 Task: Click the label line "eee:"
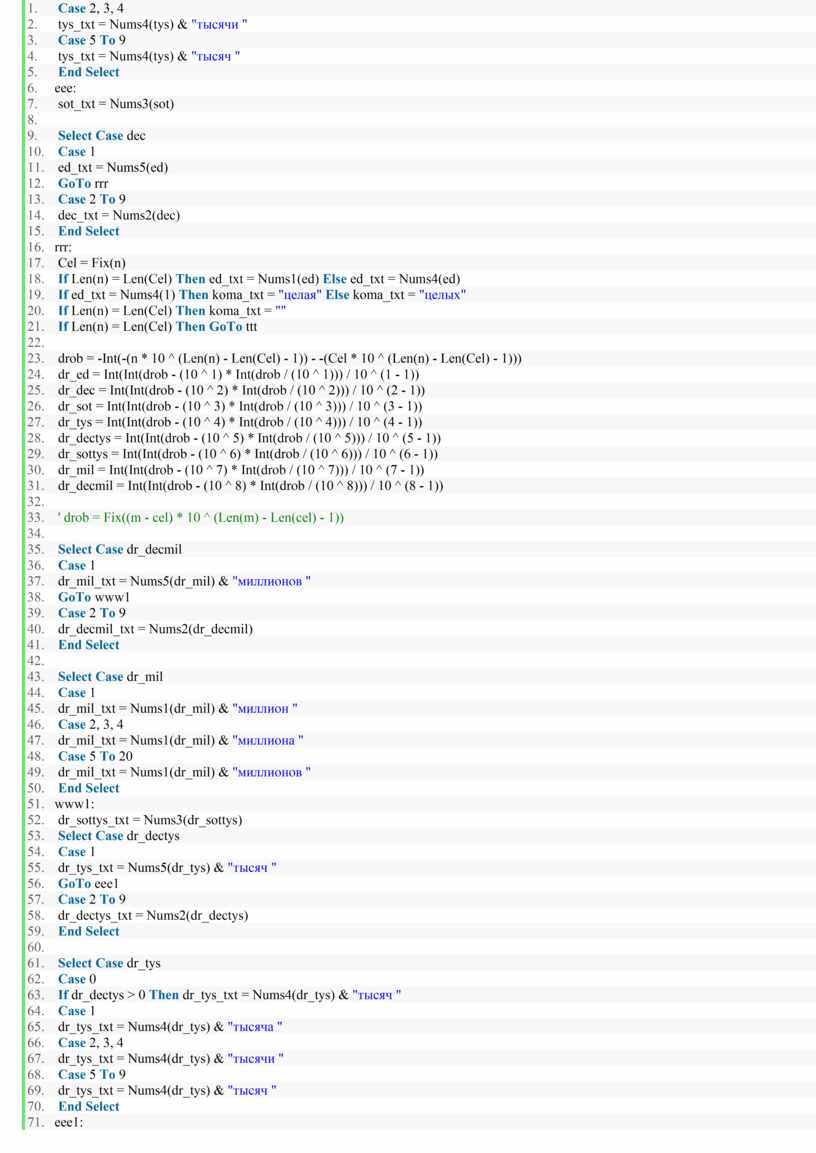[x=65, y=88]
